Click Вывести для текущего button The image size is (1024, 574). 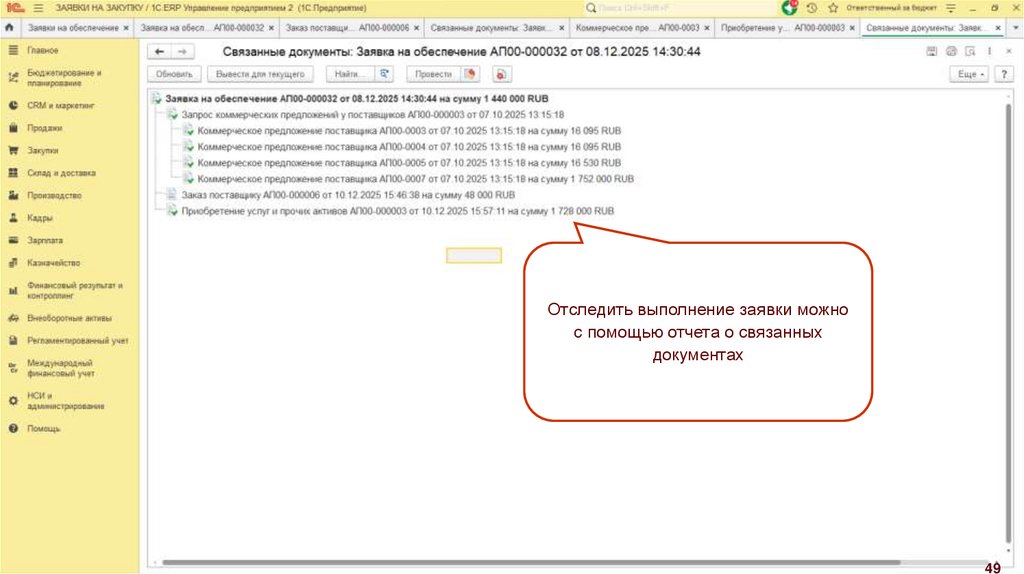(x=260, y=74)
